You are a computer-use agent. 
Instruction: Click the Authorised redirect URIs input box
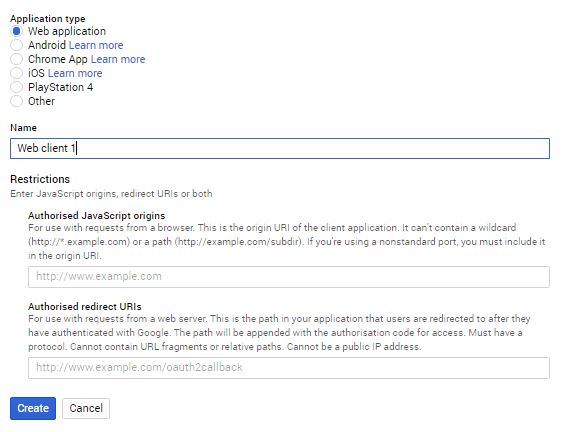[x=289, y=368]
